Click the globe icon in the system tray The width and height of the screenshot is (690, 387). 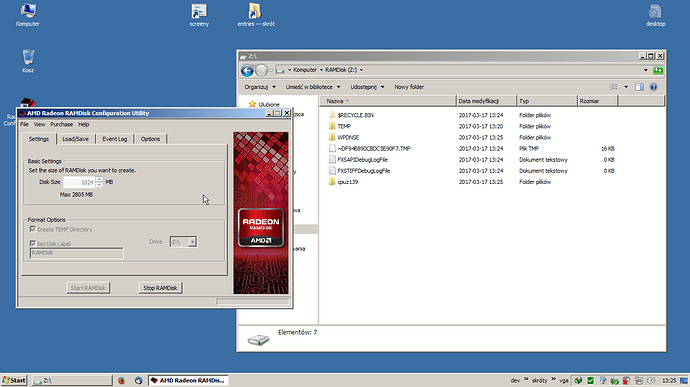[578, 380]
